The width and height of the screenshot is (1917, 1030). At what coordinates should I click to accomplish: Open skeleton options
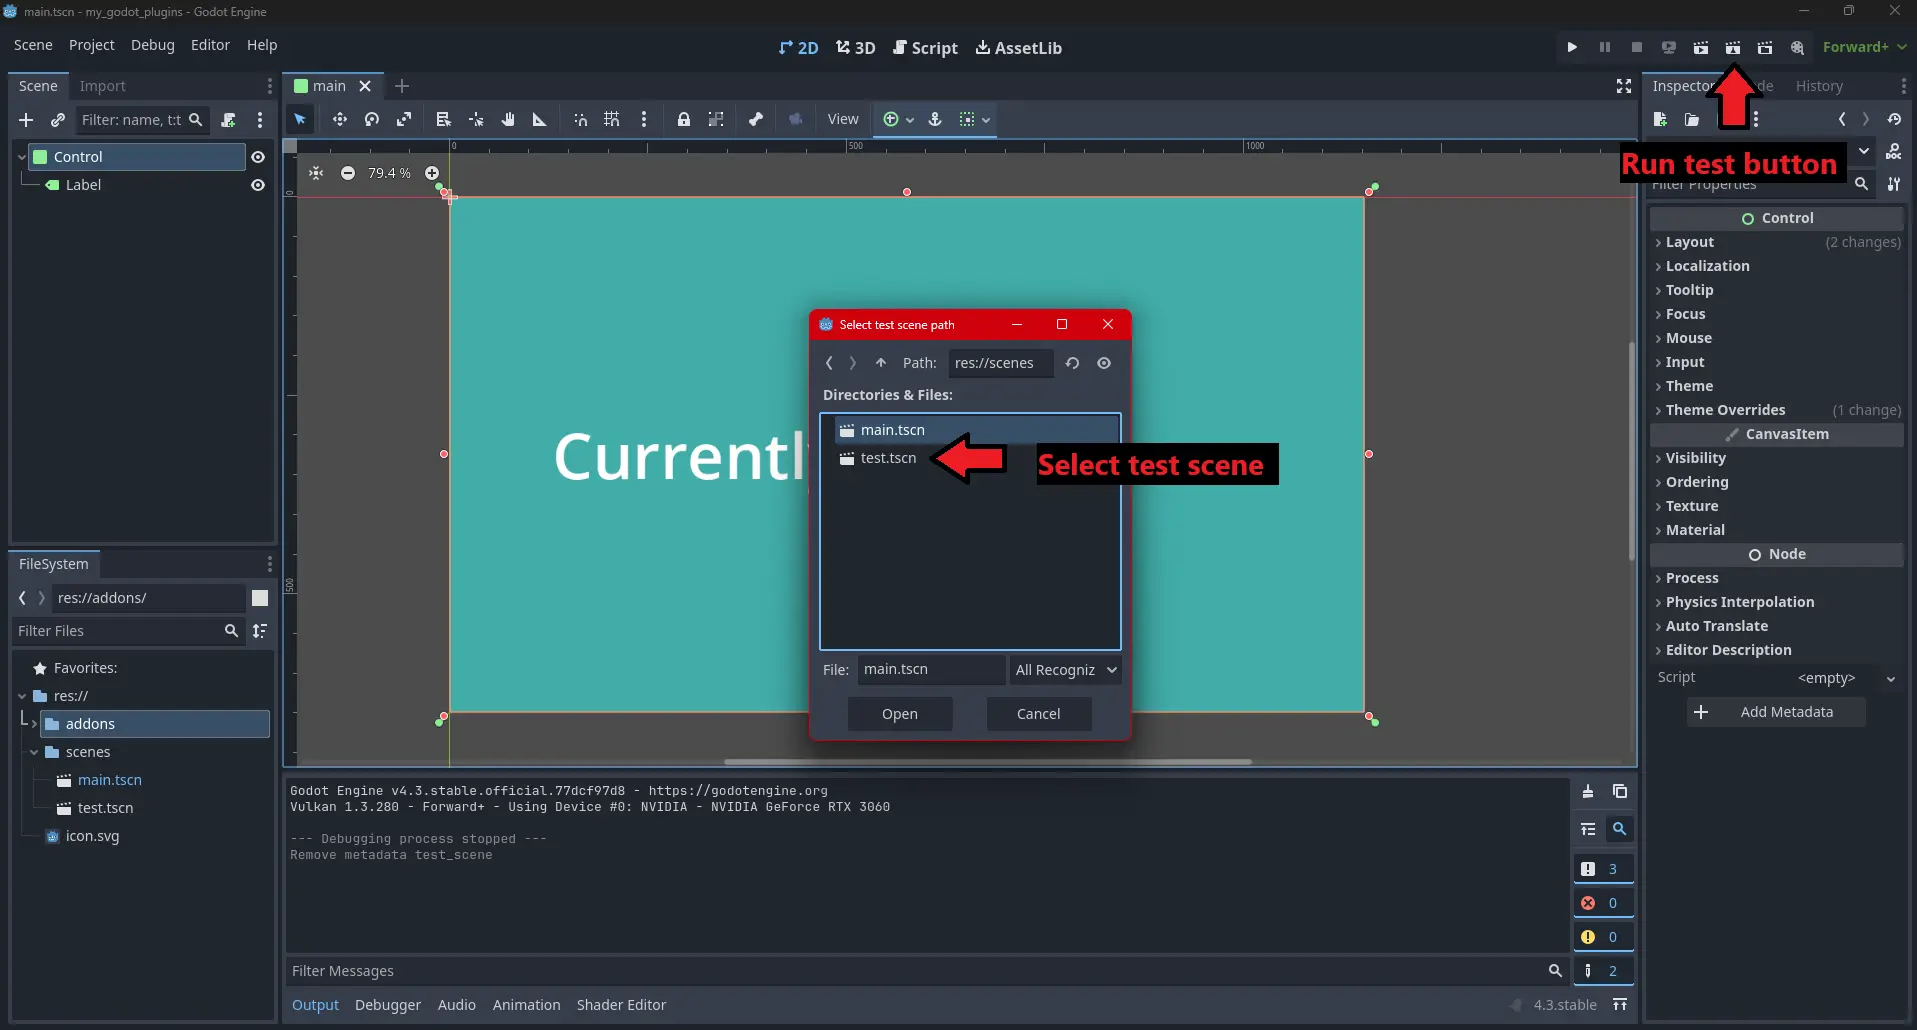(756, 119)
